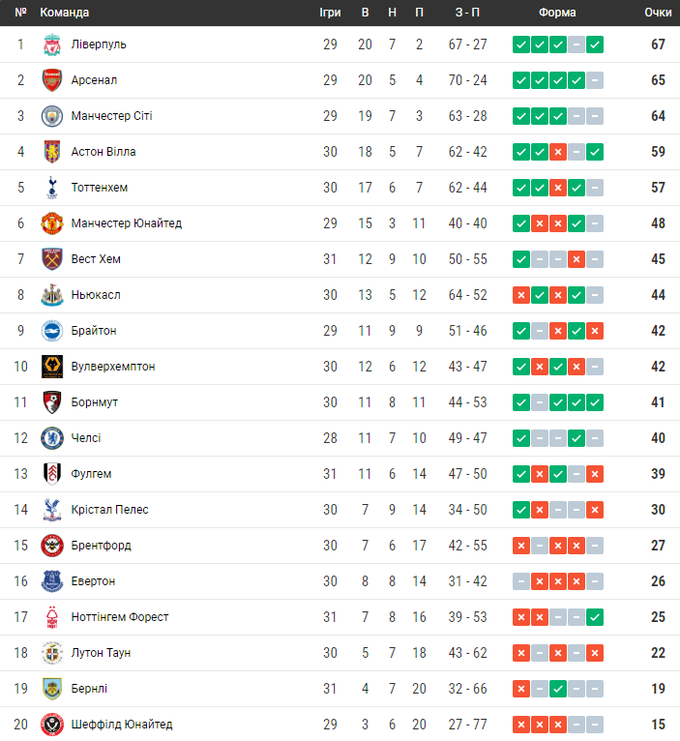This screenshot has width=680, height=741.
Task: Click Liverpool's most recent green win badge
Action: pos(595,44)
